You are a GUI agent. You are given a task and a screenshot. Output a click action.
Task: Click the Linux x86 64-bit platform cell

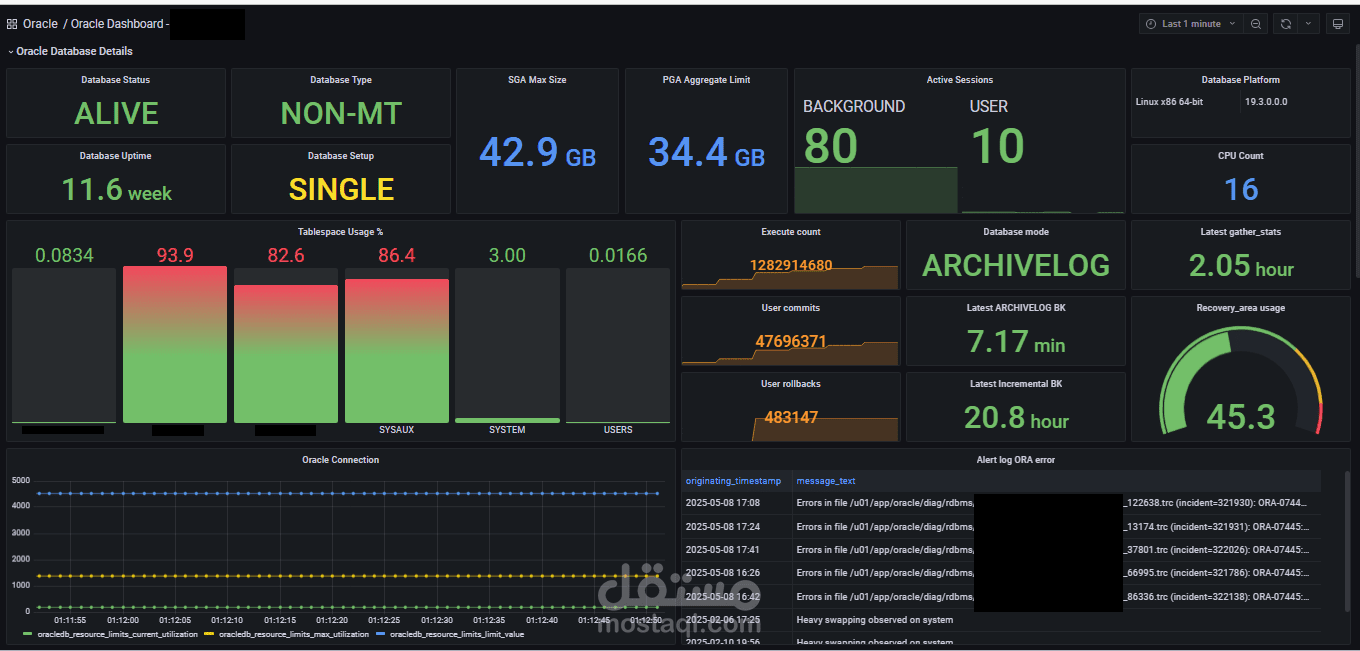click(x=1169, y=102)
